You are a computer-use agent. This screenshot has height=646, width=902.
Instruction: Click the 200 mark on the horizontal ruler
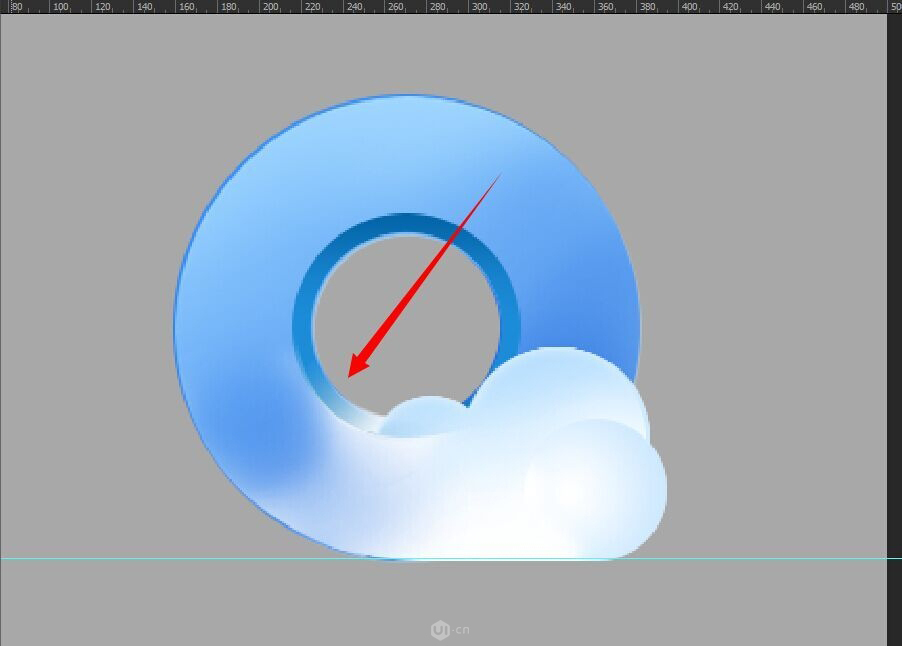(270, 6)
